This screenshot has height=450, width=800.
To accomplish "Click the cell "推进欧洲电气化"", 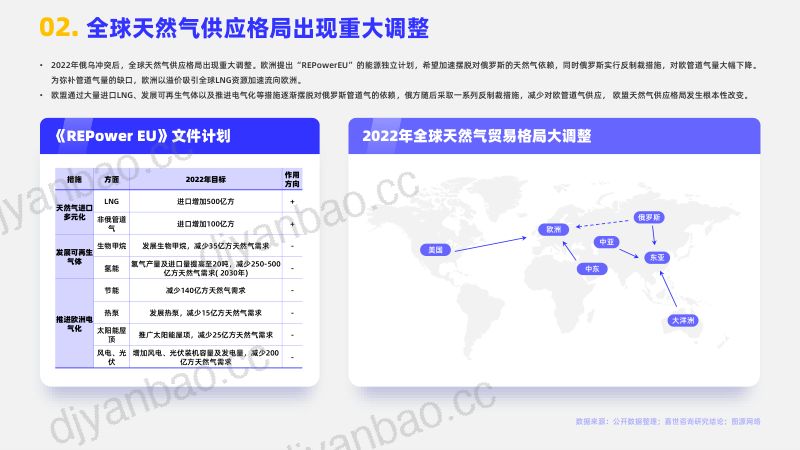I will point(74,323).
